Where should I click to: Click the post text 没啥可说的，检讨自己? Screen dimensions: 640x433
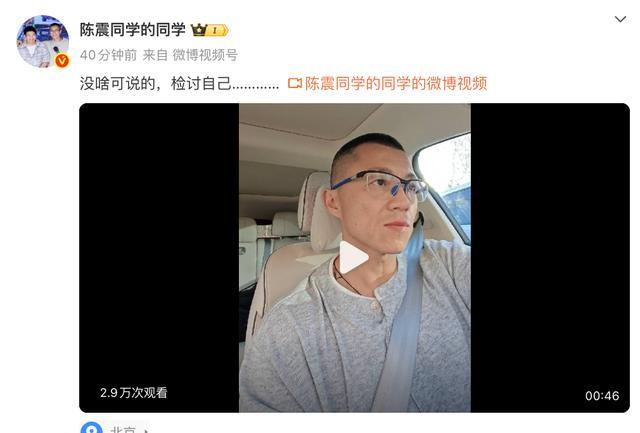coord(156,83)
